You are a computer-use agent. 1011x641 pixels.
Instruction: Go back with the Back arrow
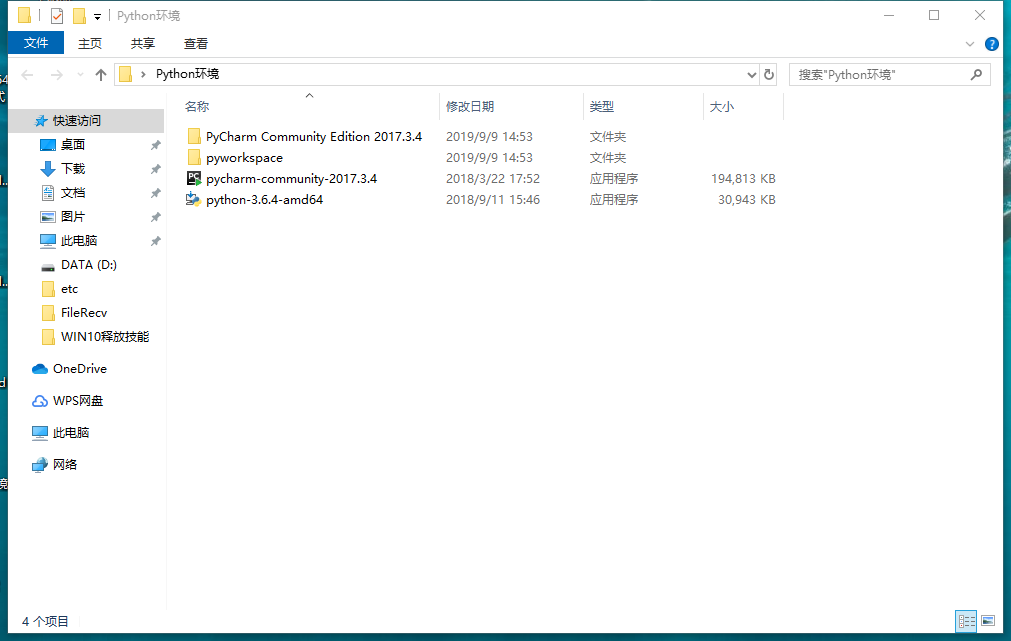27,75
